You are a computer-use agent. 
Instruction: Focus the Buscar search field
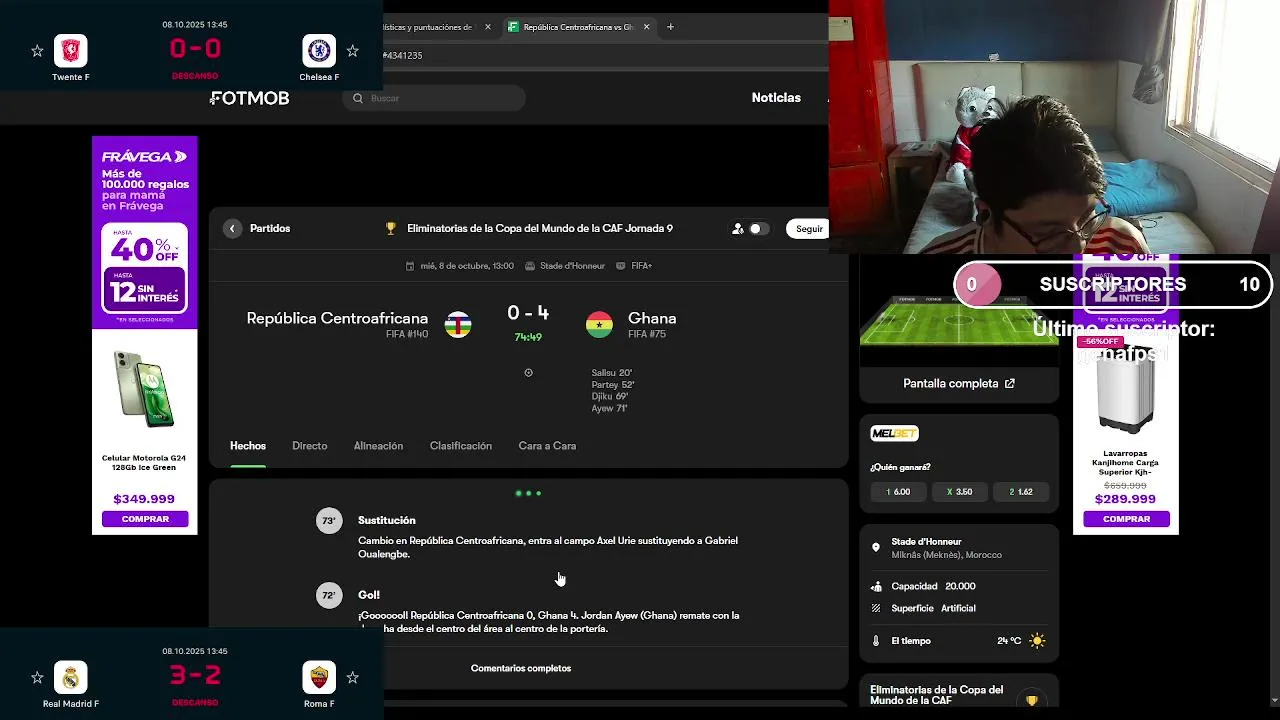(435, 98)
